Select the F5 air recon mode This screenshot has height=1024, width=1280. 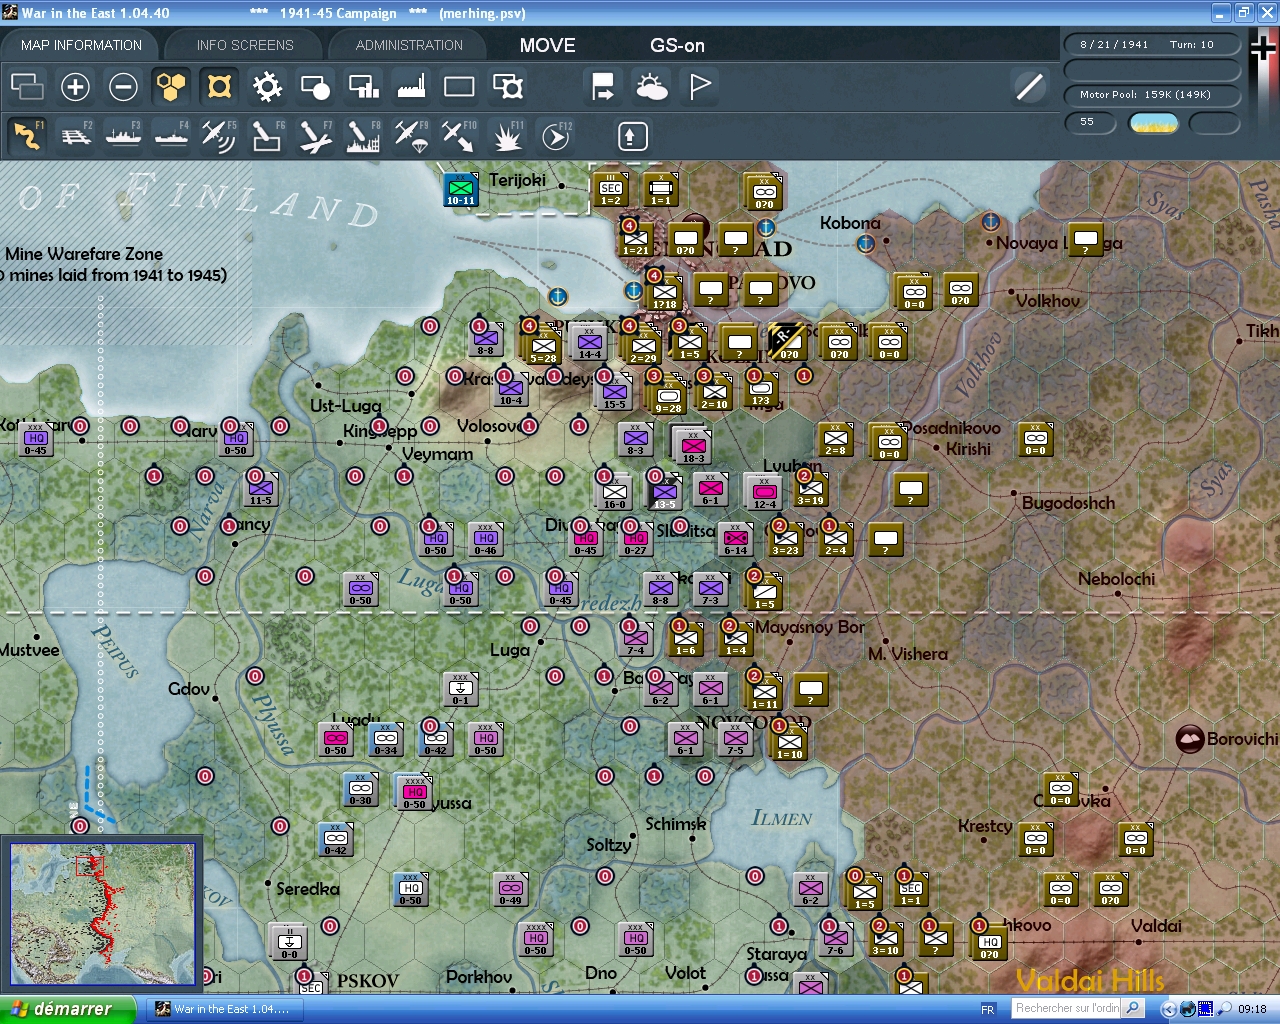click(219, 136)
